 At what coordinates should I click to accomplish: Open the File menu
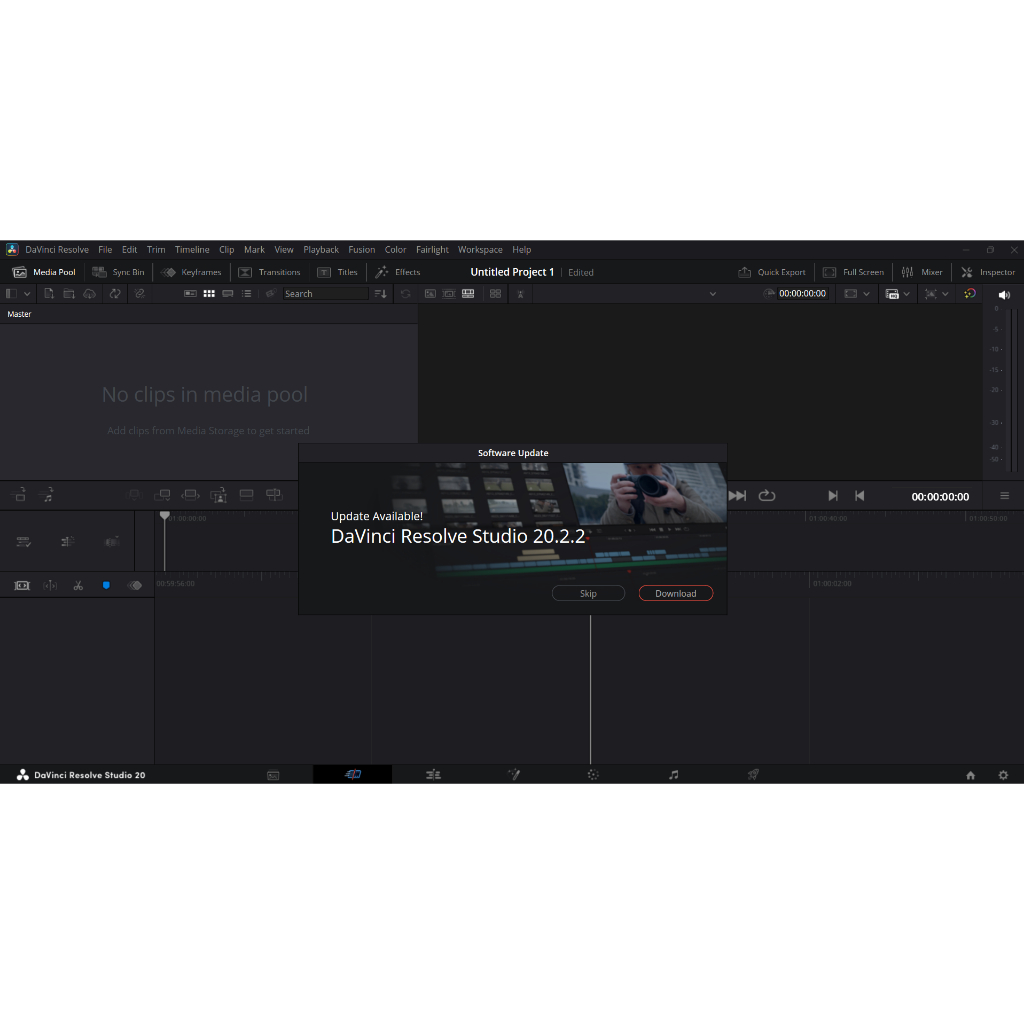point(105,249)
